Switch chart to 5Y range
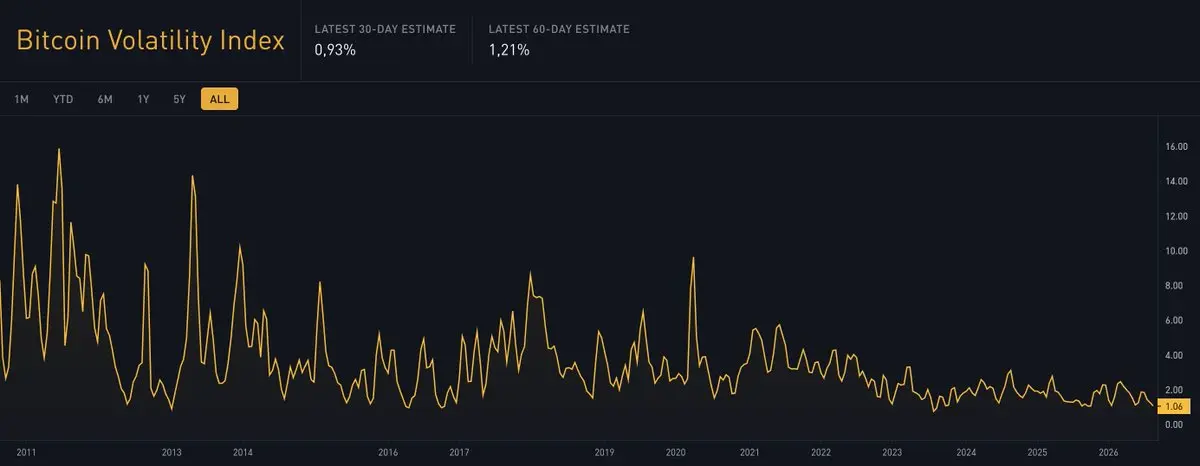The image size is (1200, 466). point(179,99)
